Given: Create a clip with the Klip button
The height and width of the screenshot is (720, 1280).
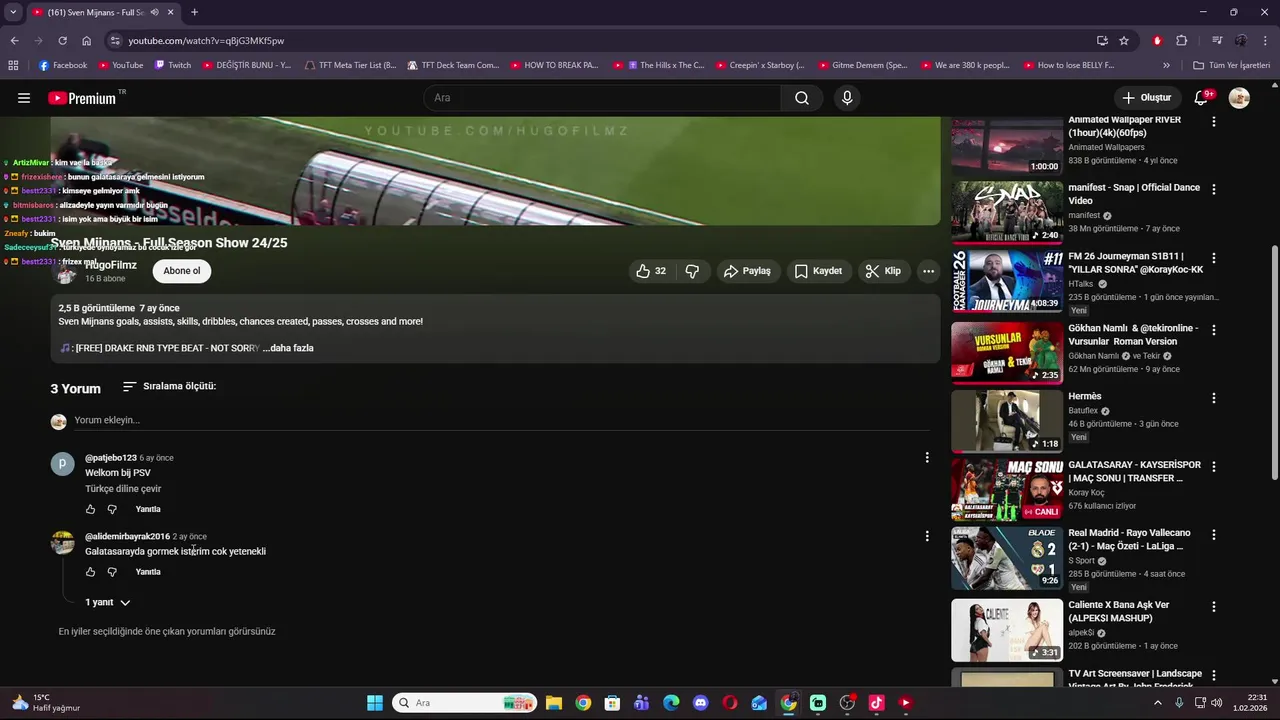Looking at the screenshot, I should click(883, 271).
